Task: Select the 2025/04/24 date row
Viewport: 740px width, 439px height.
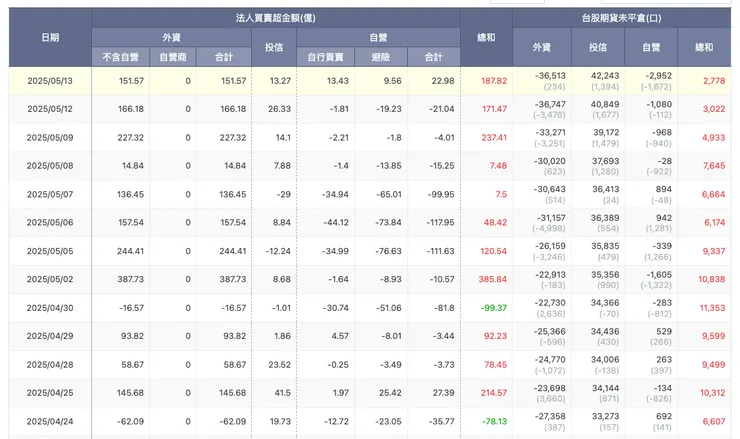Action: [x=370, y=422]
